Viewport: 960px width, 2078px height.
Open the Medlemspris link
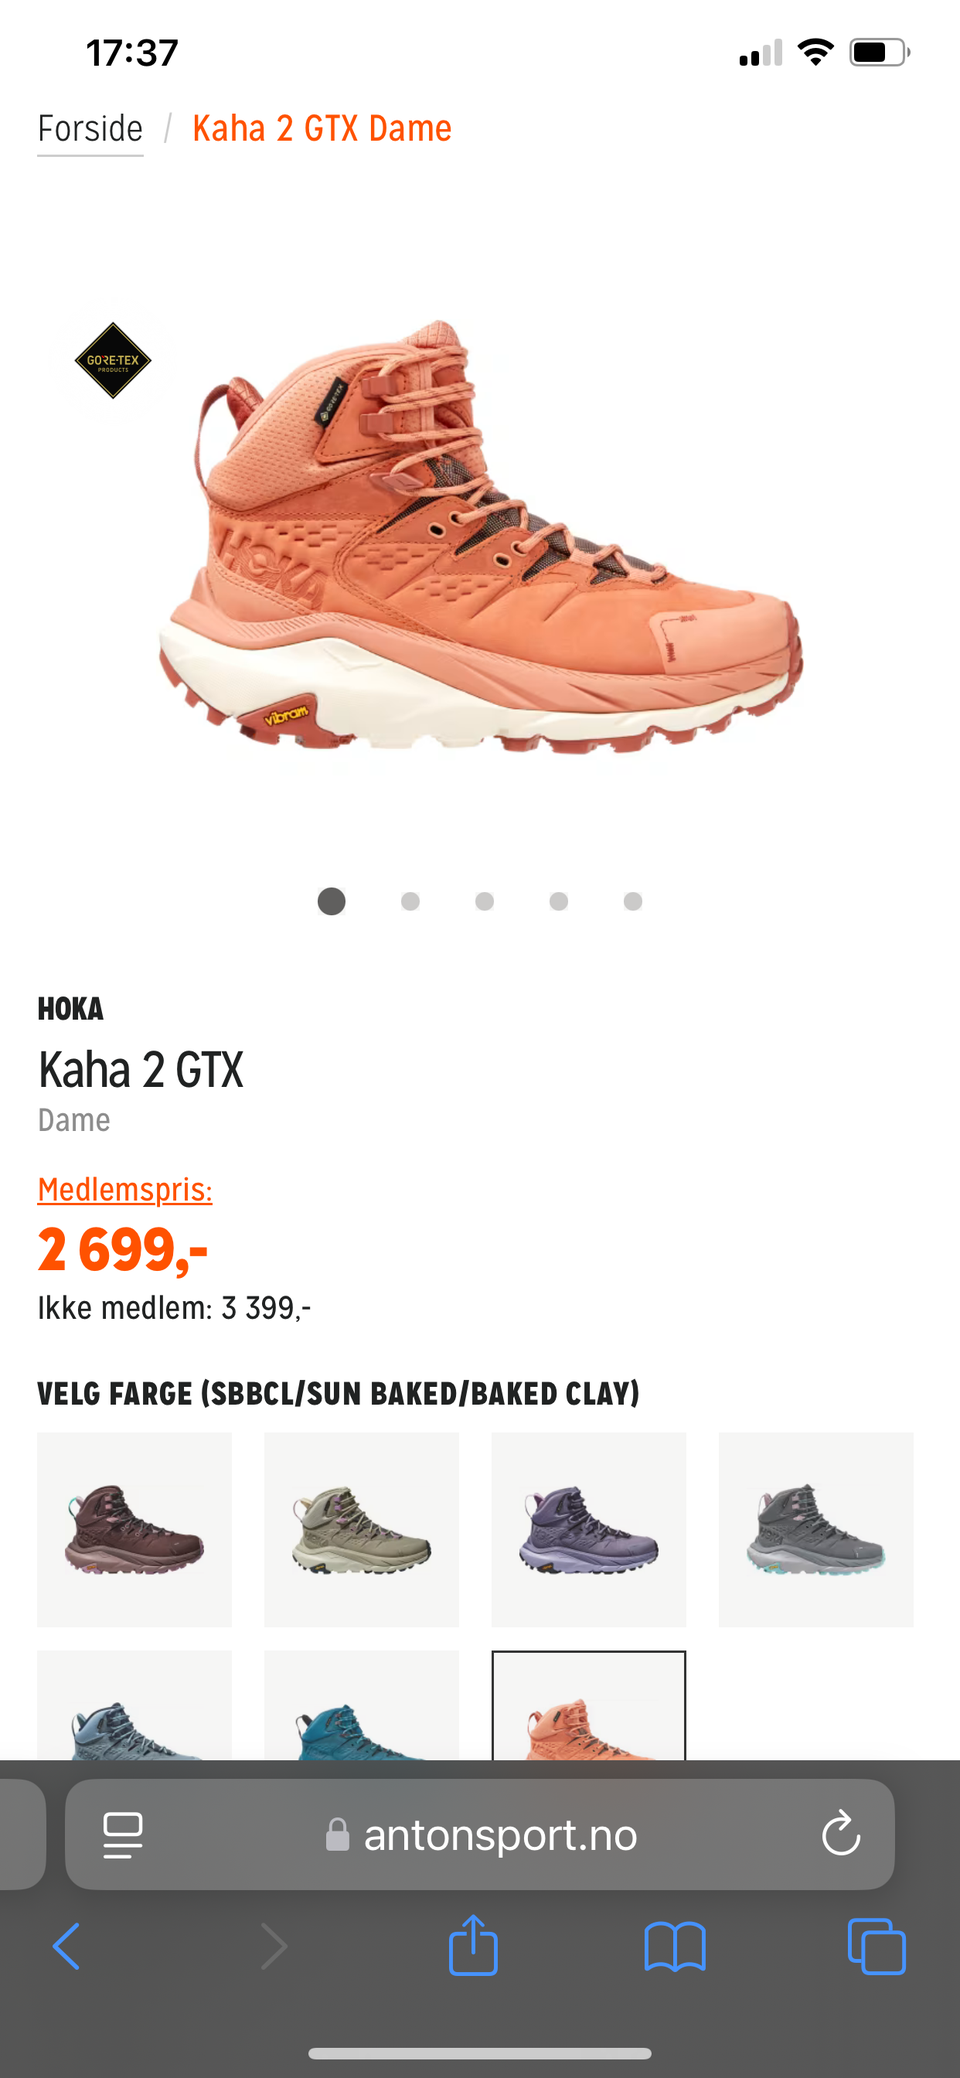click(125, 1190)
